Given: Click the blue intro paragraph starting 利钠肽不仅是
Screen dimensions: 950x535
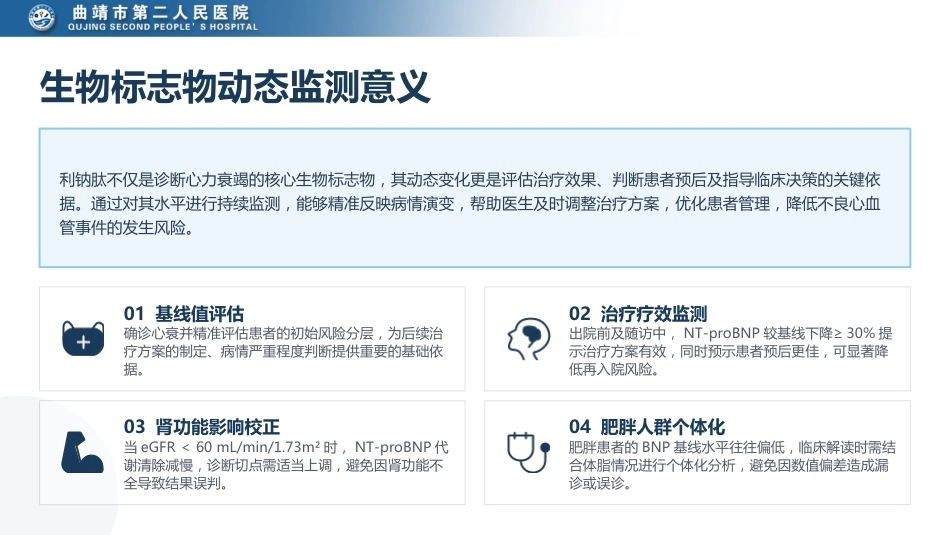Looking at the screenshot, I should tap(470, 204).
